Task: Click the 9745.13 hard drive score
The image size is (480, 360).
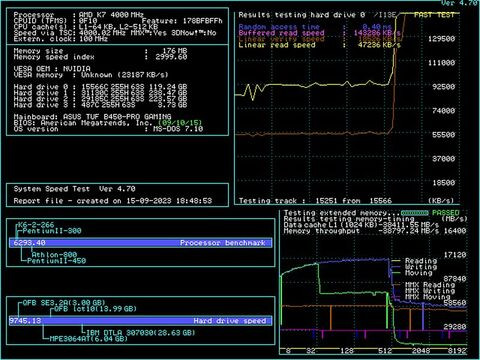Action: [x=25, y=321]
